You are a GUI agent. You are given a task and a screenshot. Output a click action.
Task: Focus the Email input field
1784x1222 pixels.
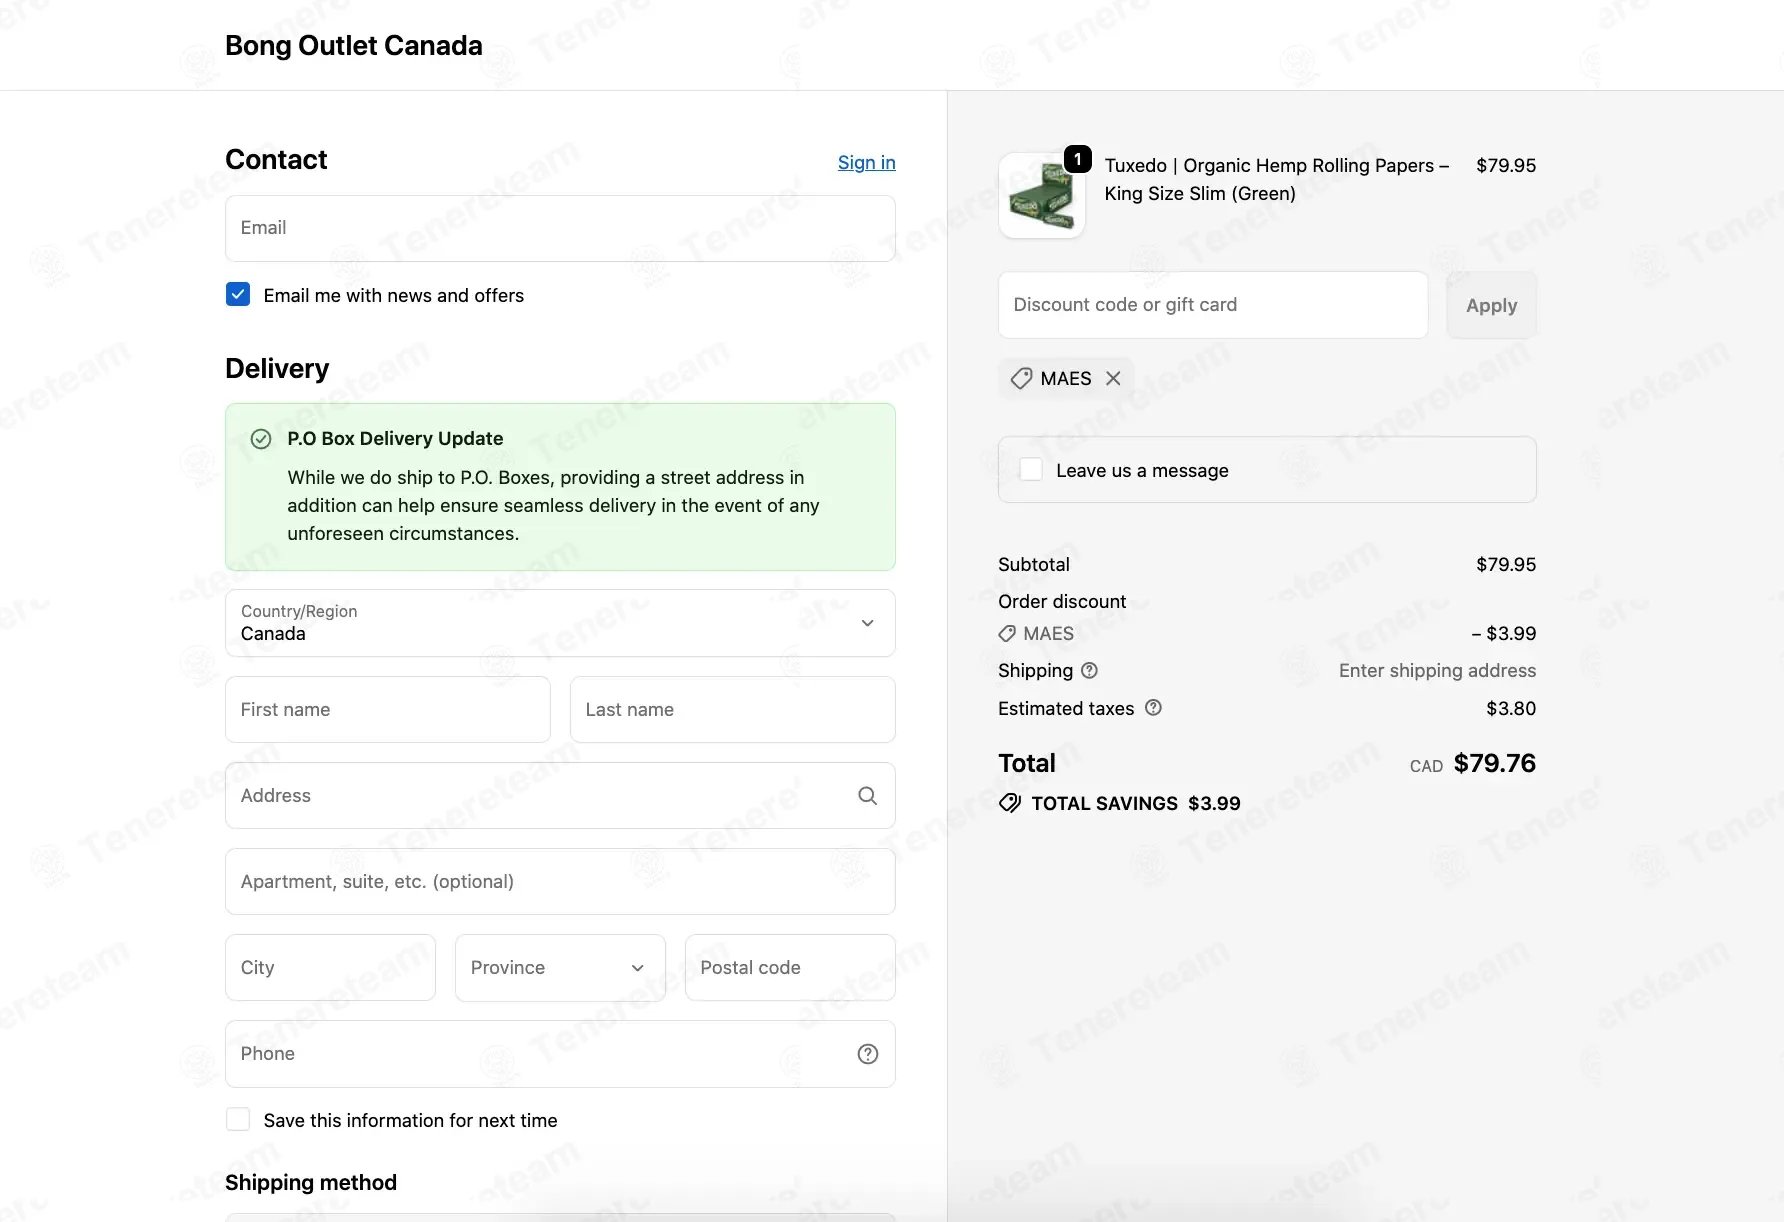[560, 228]
